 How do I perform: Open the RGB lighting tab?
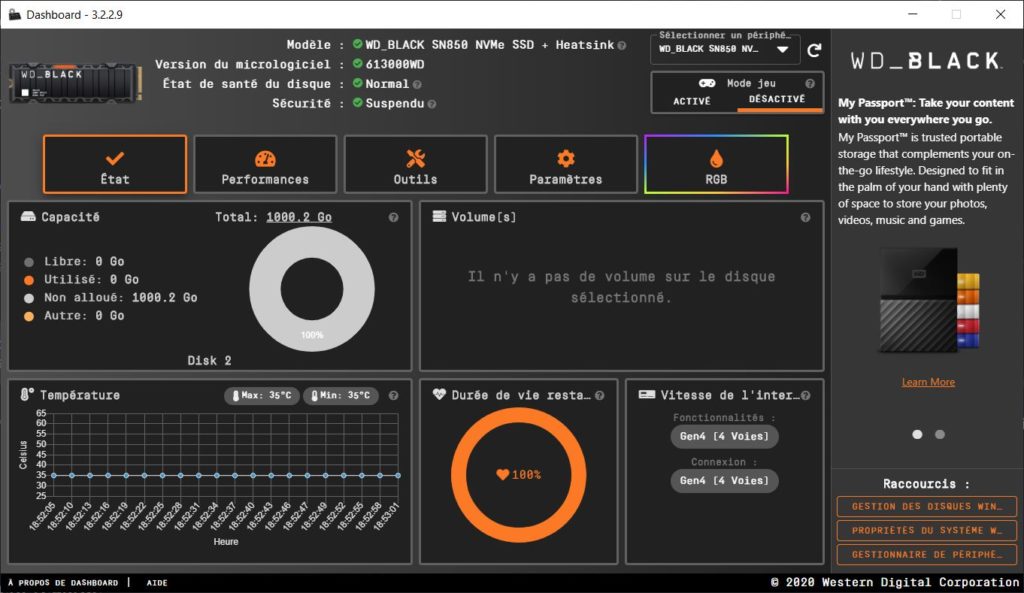click(716, 165)
